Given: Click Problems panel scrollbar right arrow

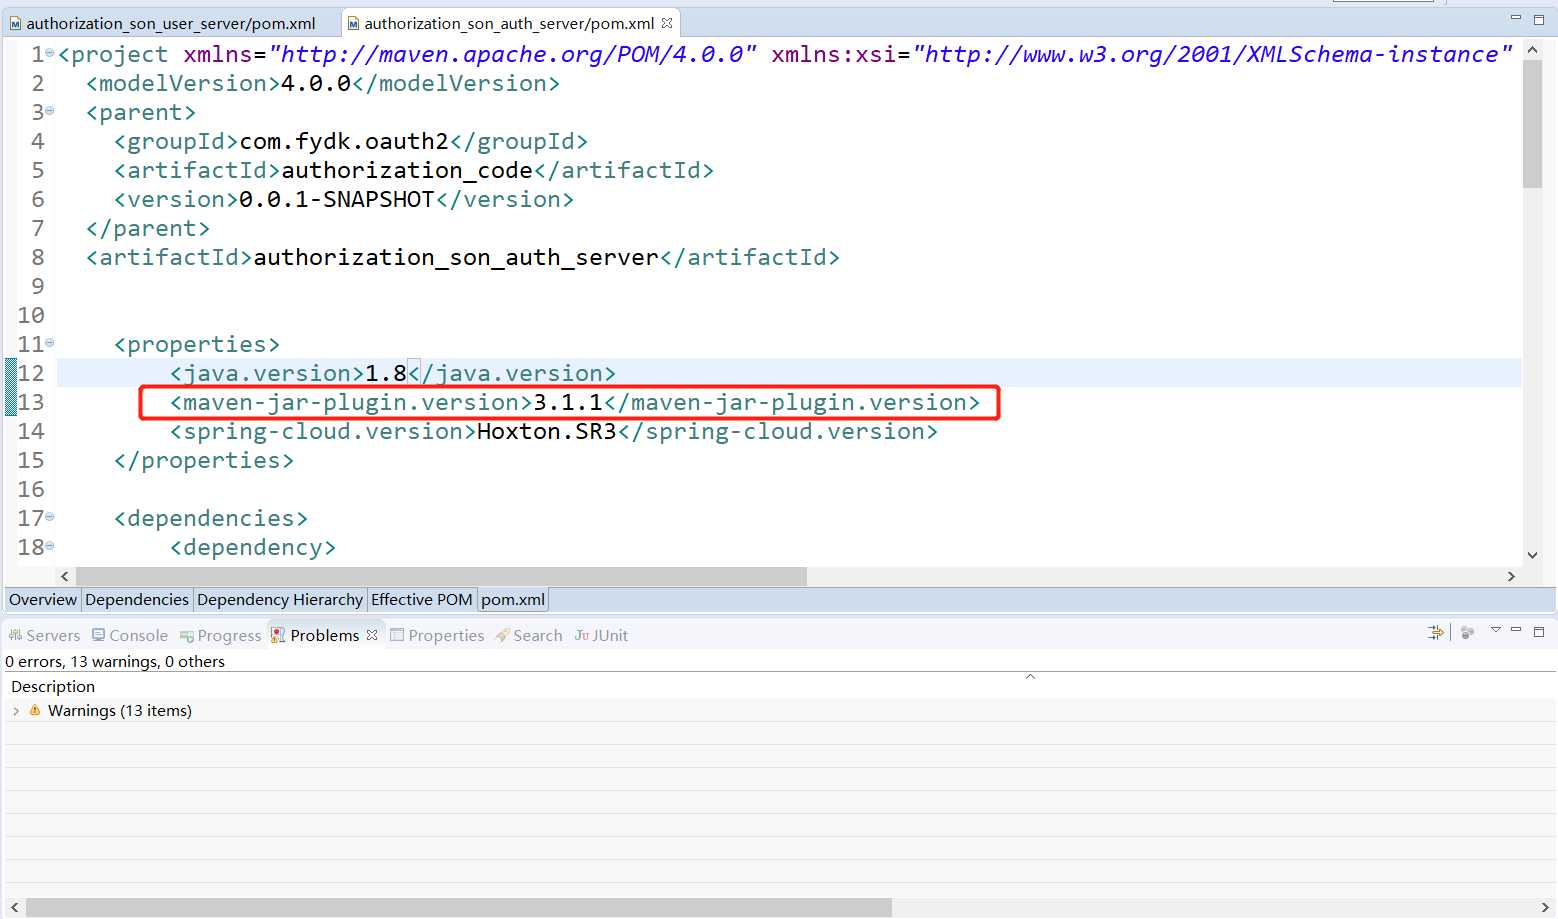Looking at the screenshot, I should coord(1546,907).
